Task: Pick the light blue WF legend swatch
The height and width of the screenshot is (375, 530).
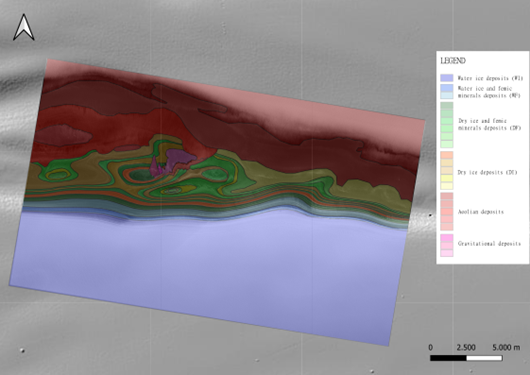Action: click(x=447, y=95)
